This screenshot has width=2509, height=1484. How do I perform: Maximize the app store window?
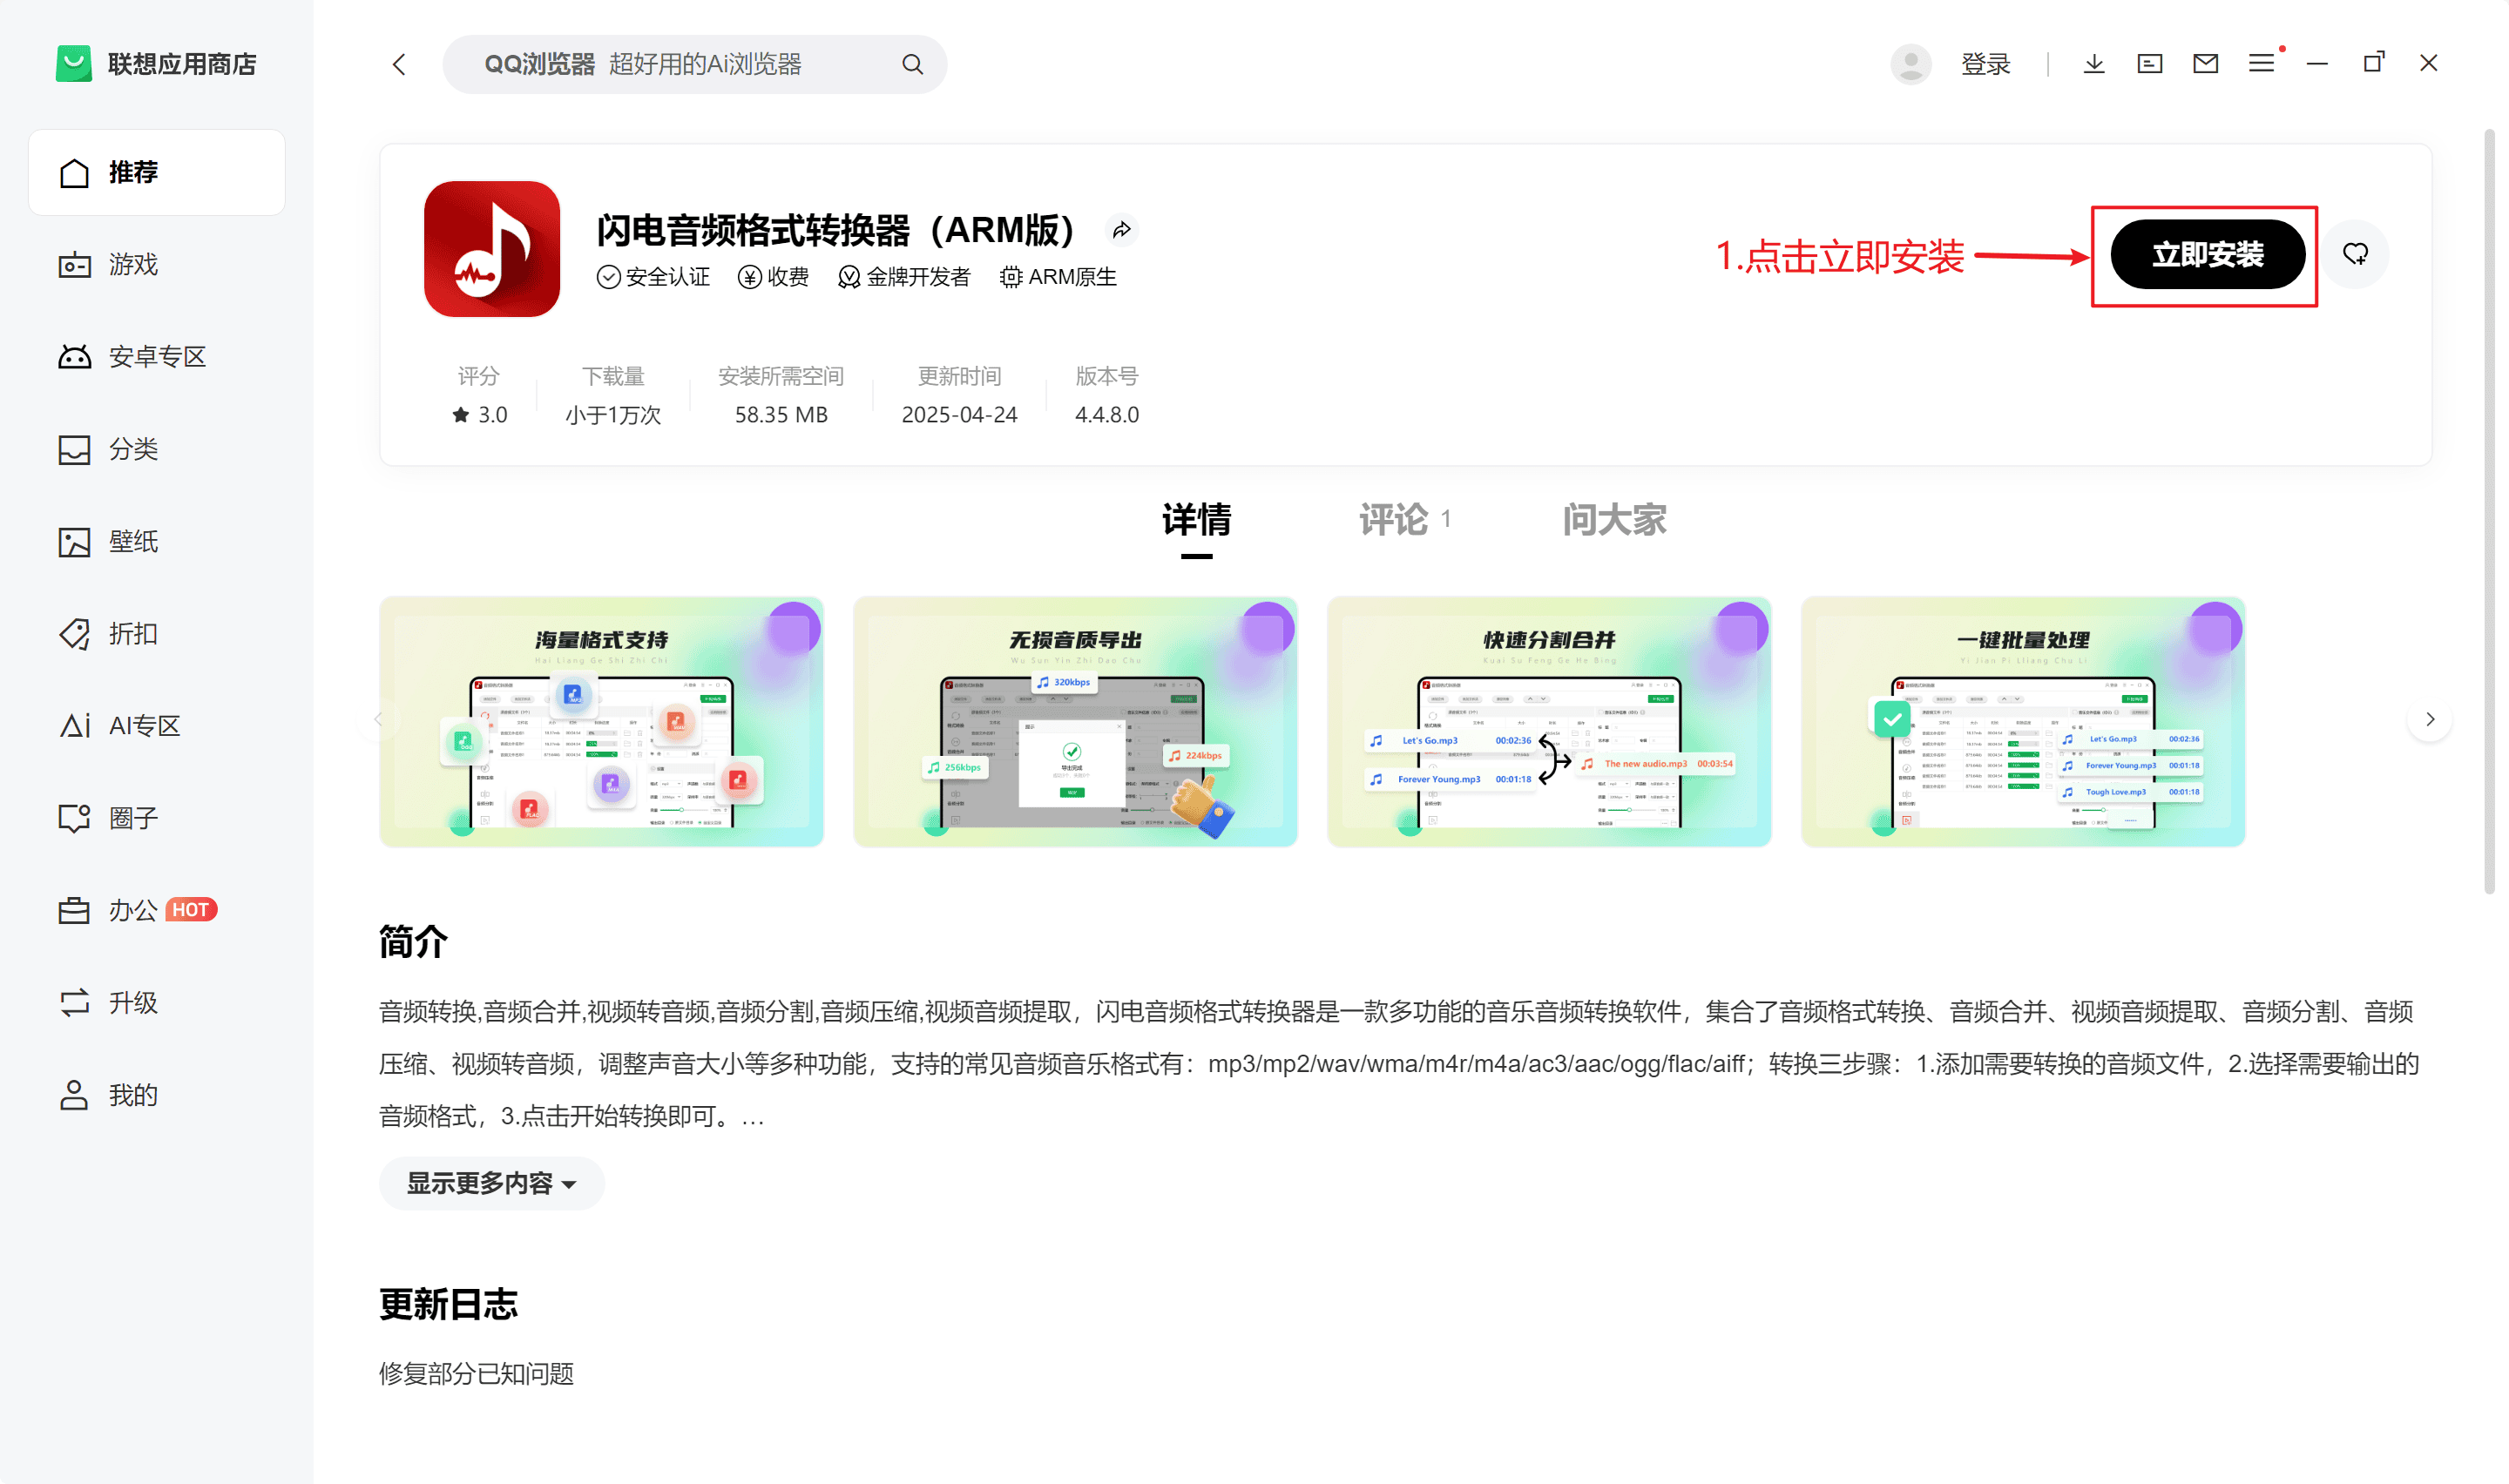pos(2373,63)
